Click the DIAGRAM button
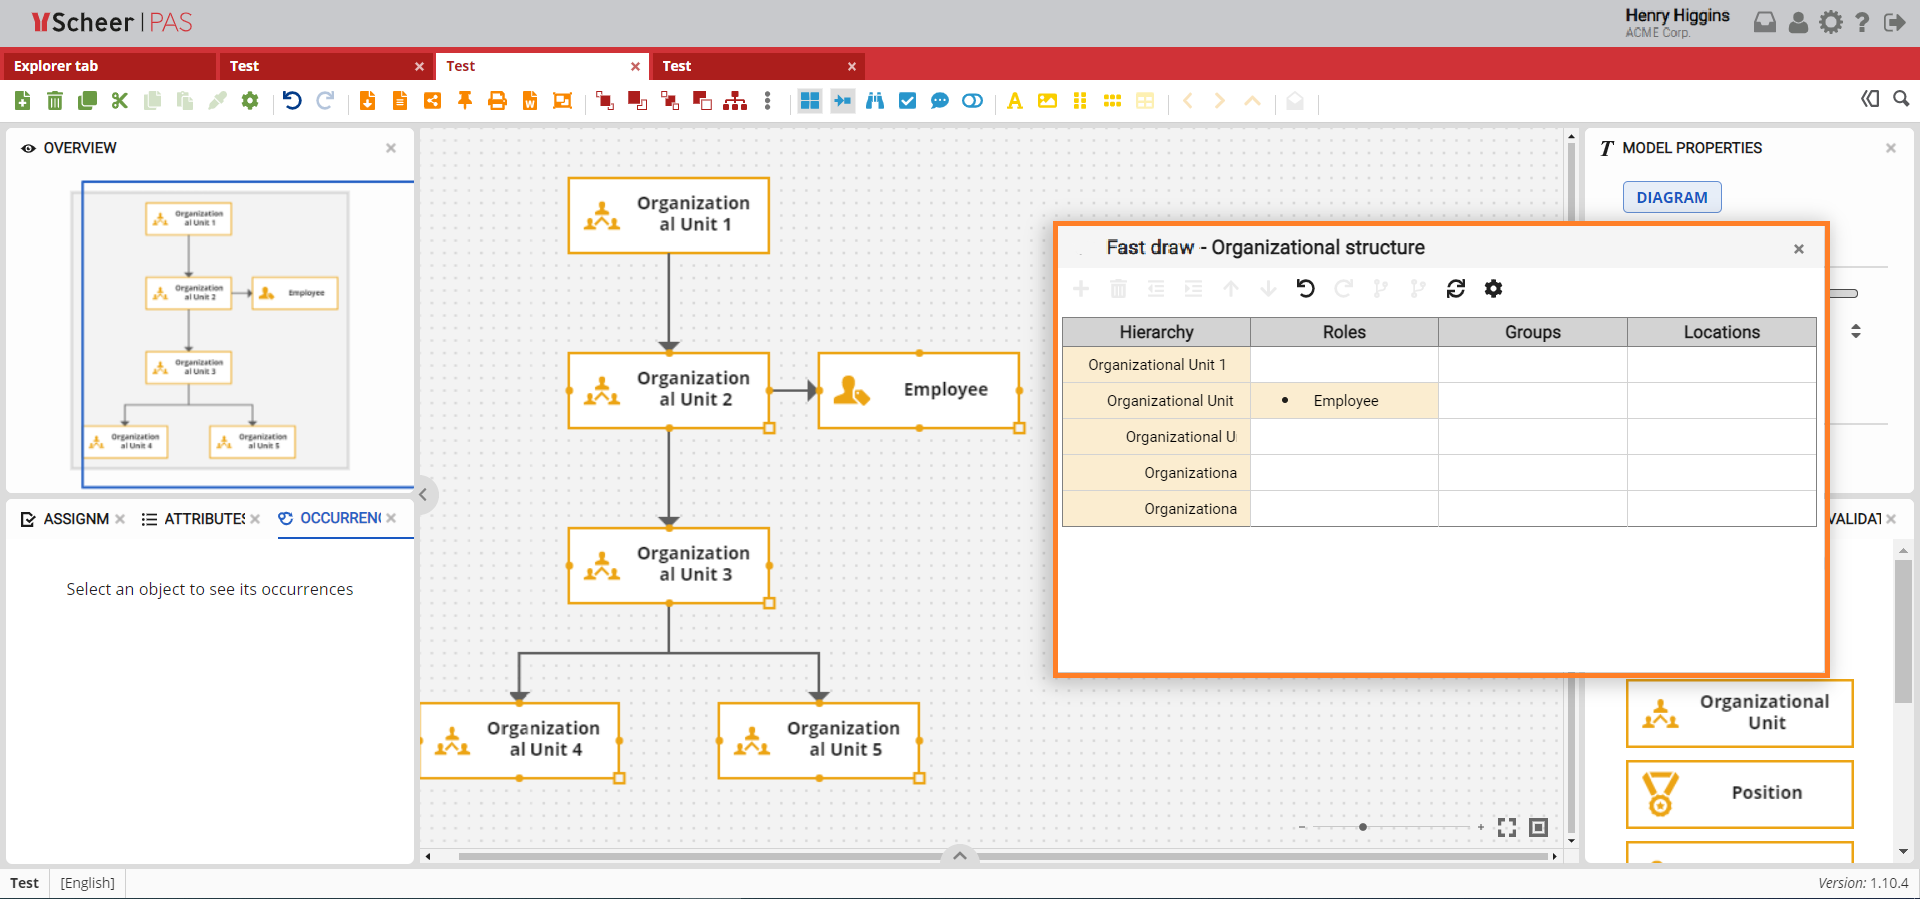This screenshot has width=1920, height=899. coord(1671,198)
